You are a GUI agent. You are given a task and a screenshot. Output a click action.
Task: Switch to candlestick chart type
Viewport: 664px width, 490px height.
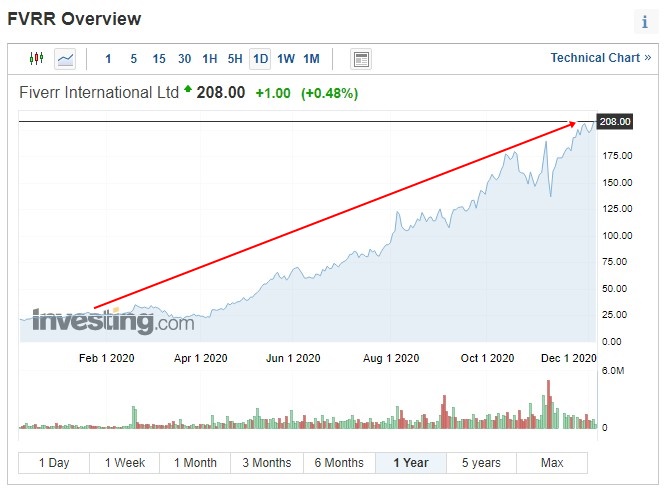coord(36,58)
